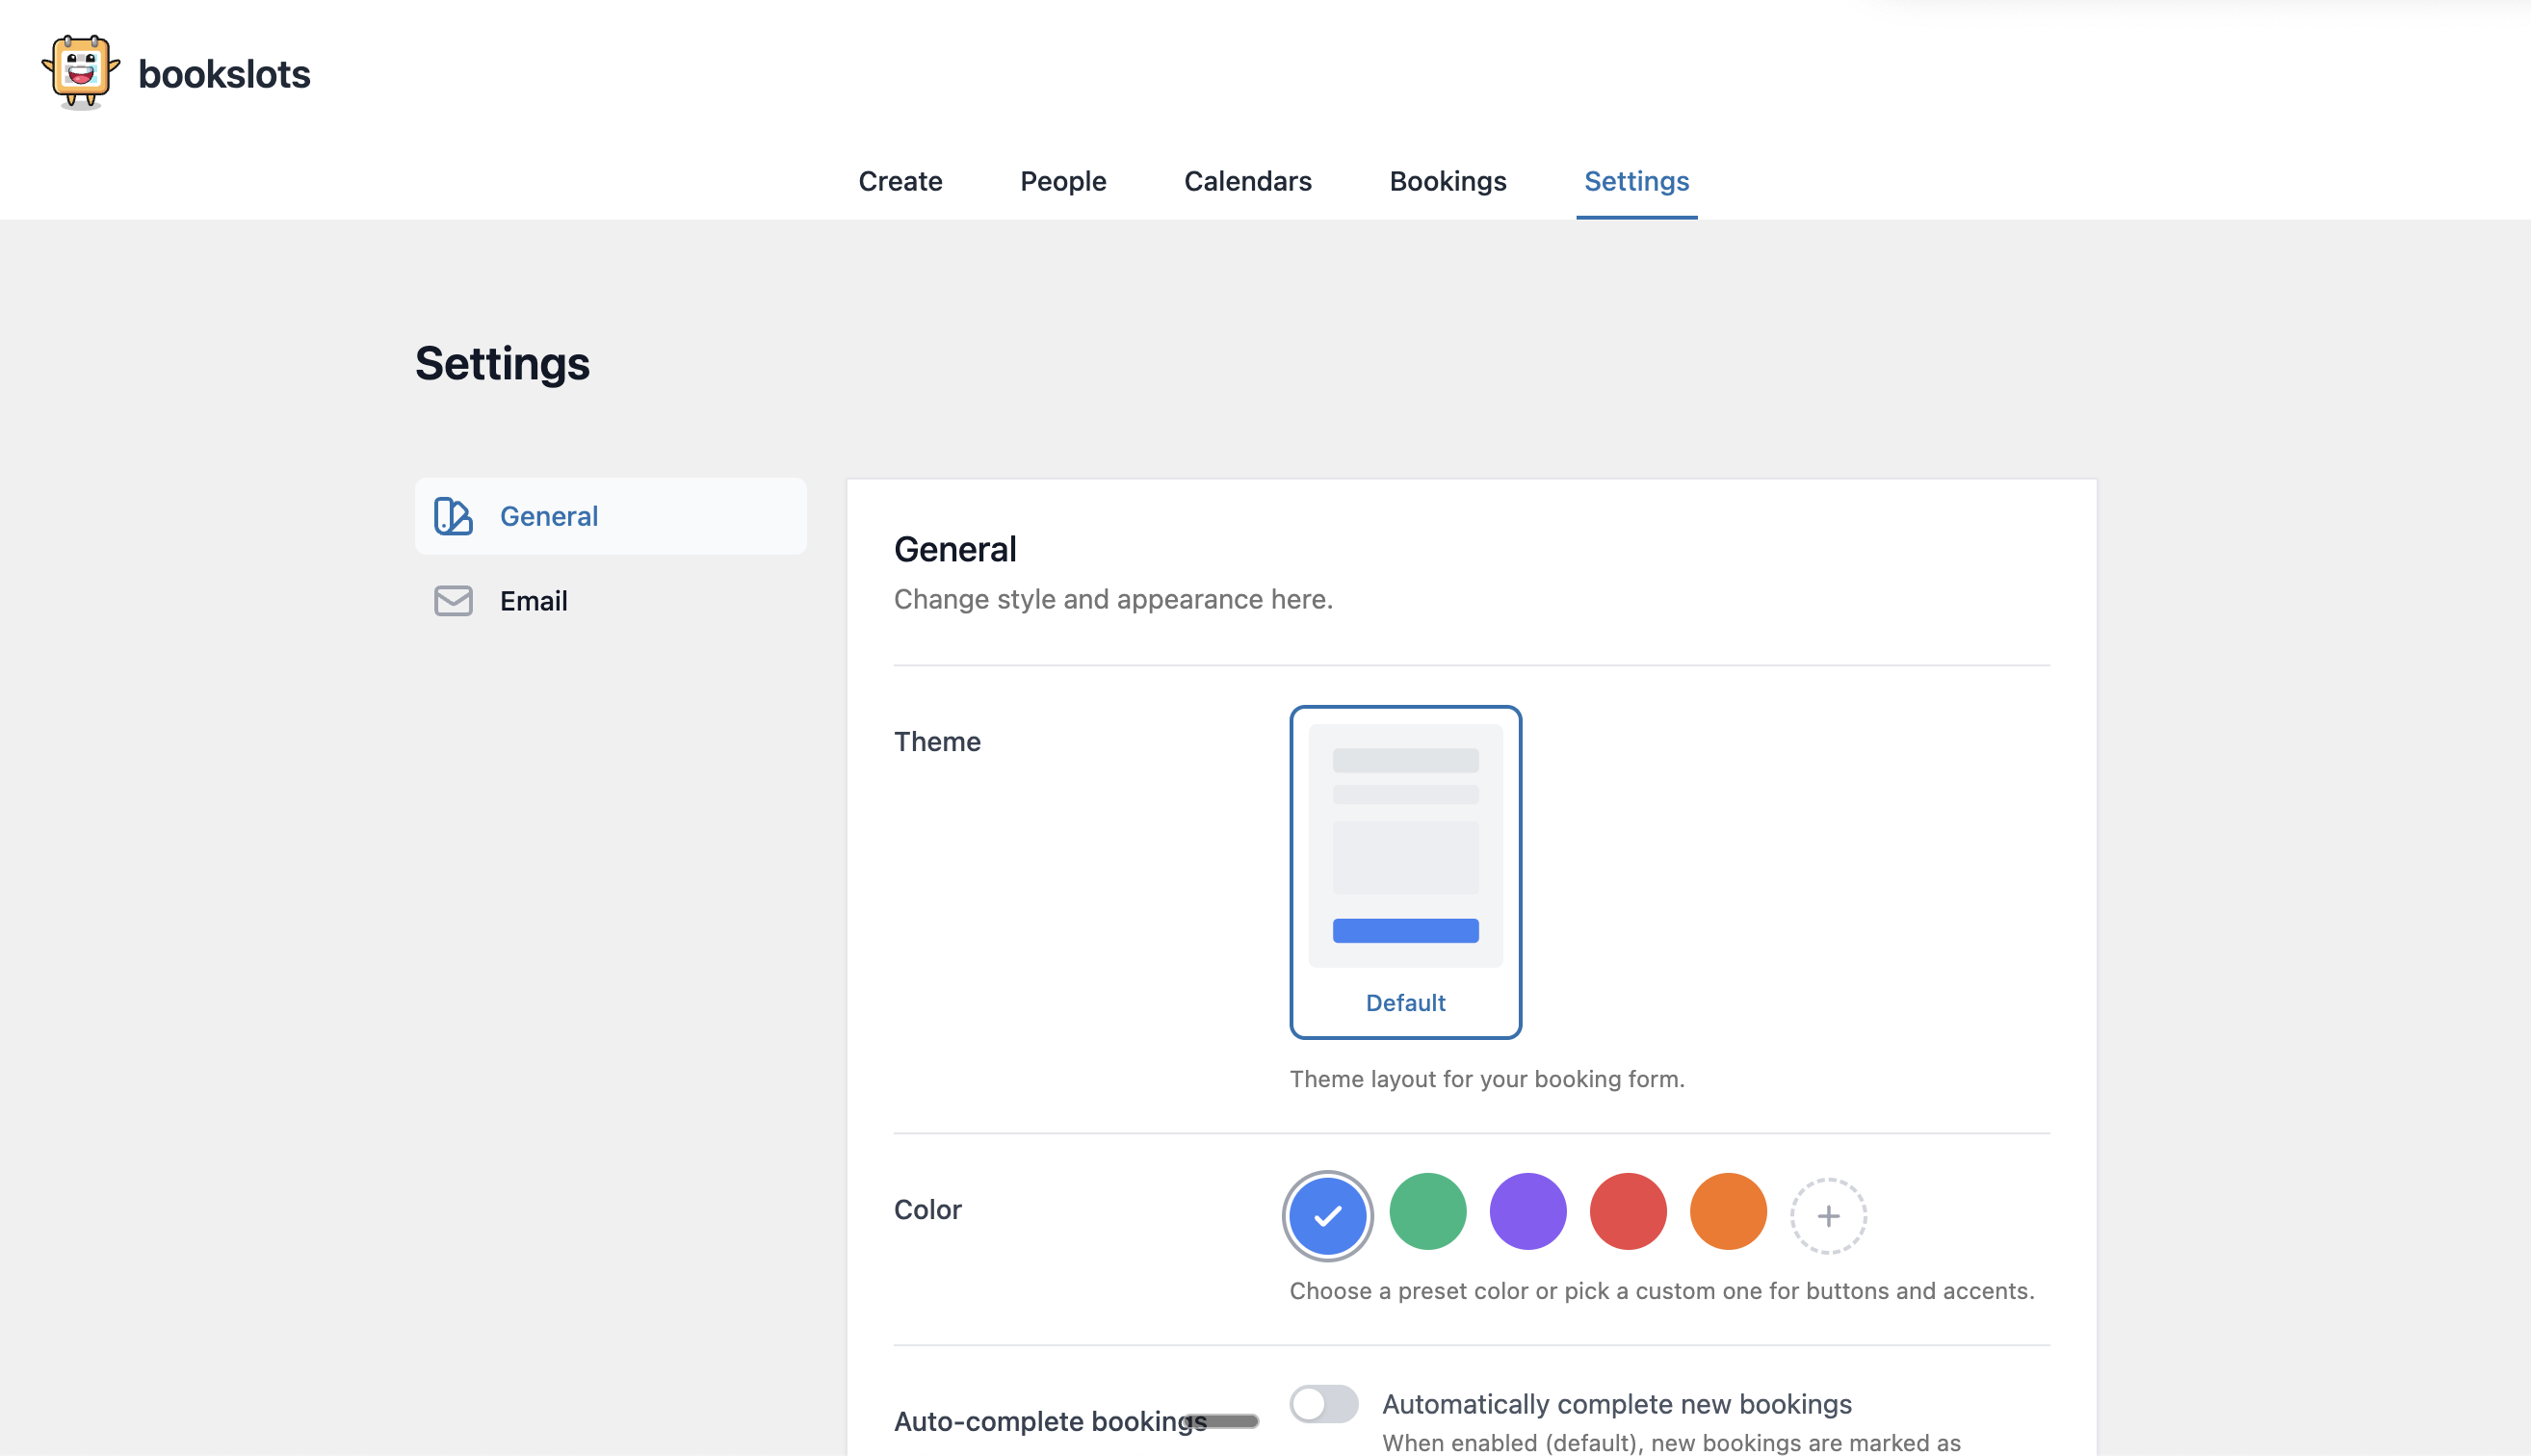This screenshot has width=2531, height=1456.
Task: Add a custom color with plus icon
Action: (1828, 1216)
